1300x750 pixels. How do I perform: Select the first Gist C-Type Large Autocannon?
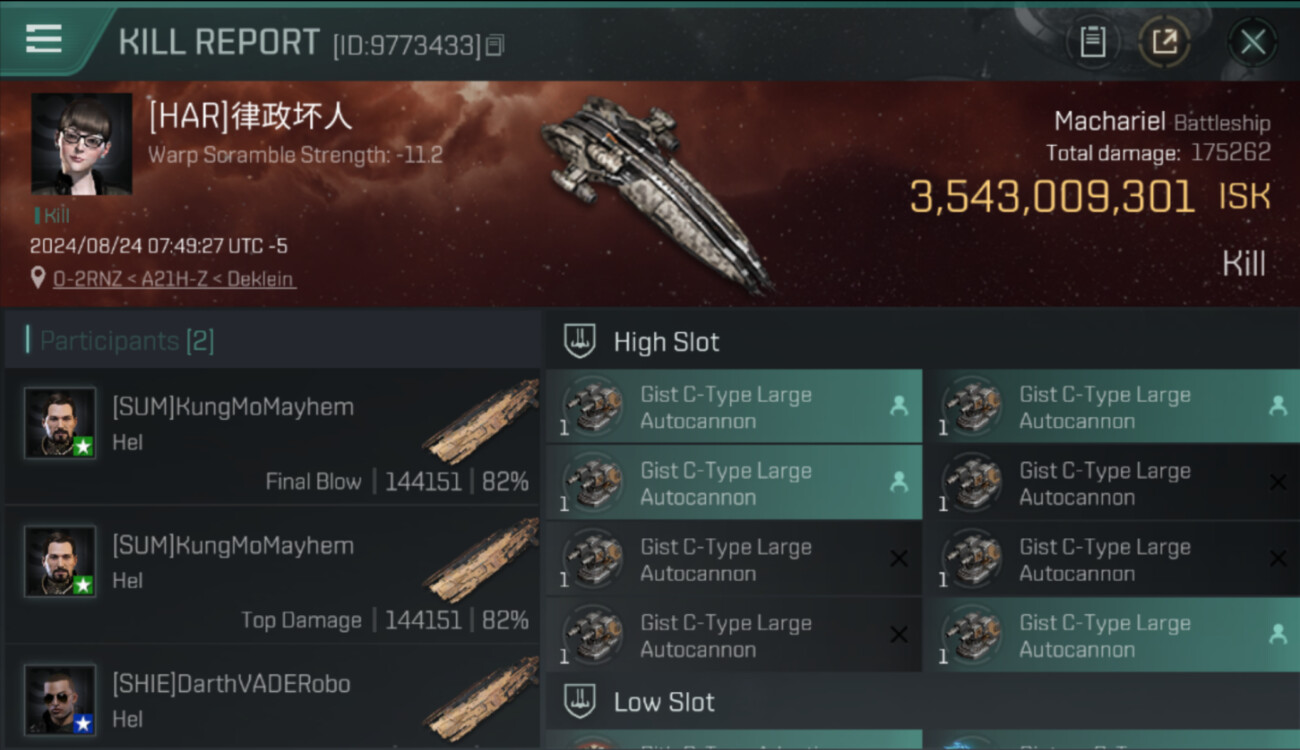click(733, 407)
